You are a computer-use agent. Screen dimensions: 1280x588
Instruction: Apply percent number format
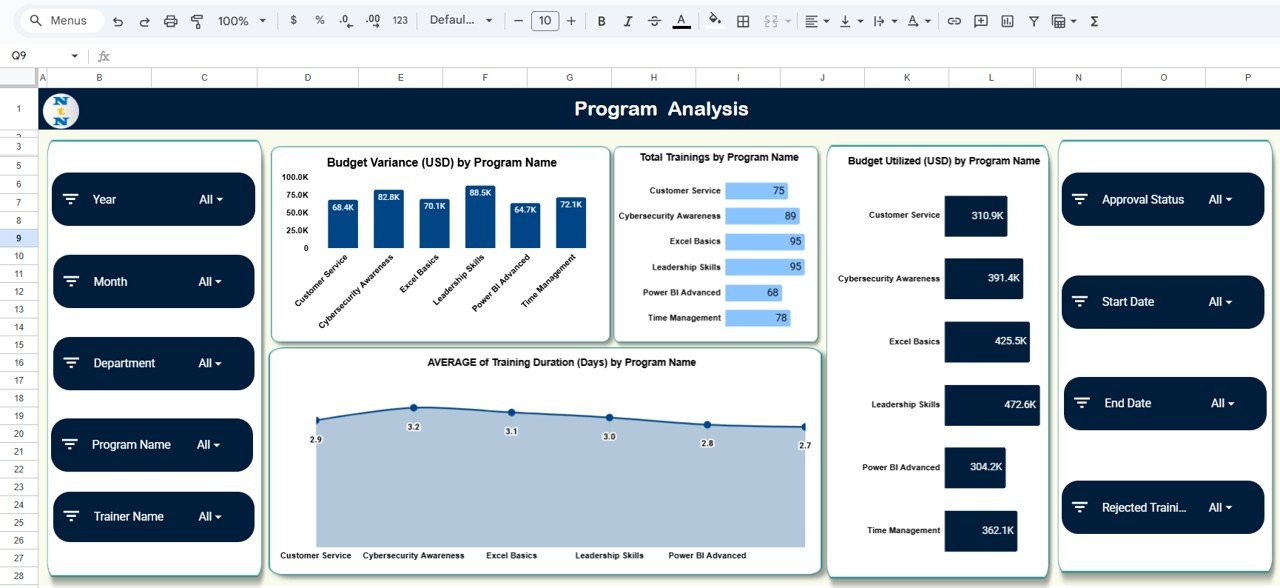(x=318, y=20)
